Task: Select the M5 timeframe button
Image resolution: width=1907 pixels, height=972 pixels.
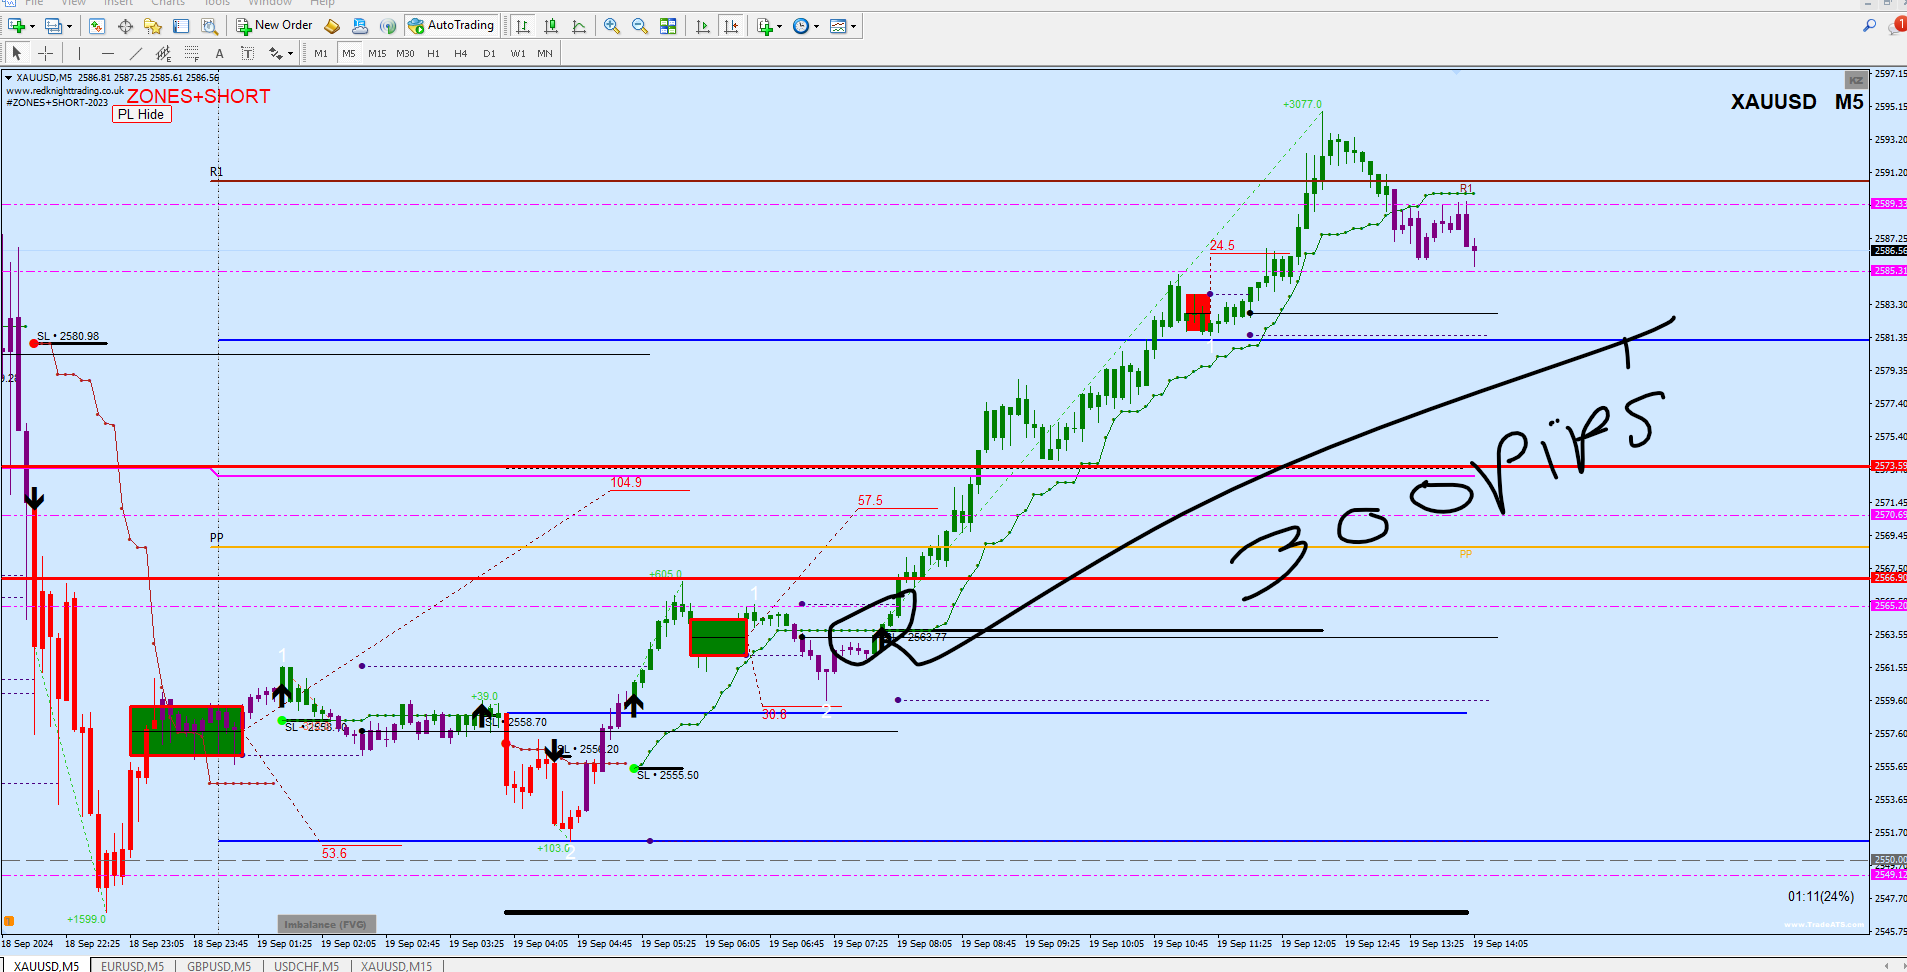Action: (349, 53)
